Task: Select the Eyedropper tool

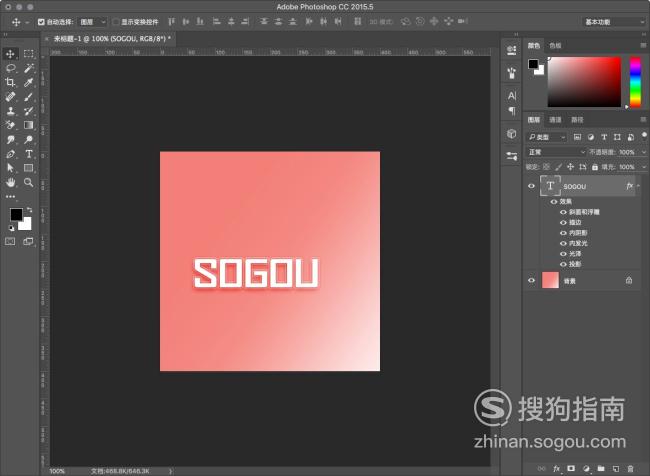Action: pyautogui.click(x=28, y=83)
